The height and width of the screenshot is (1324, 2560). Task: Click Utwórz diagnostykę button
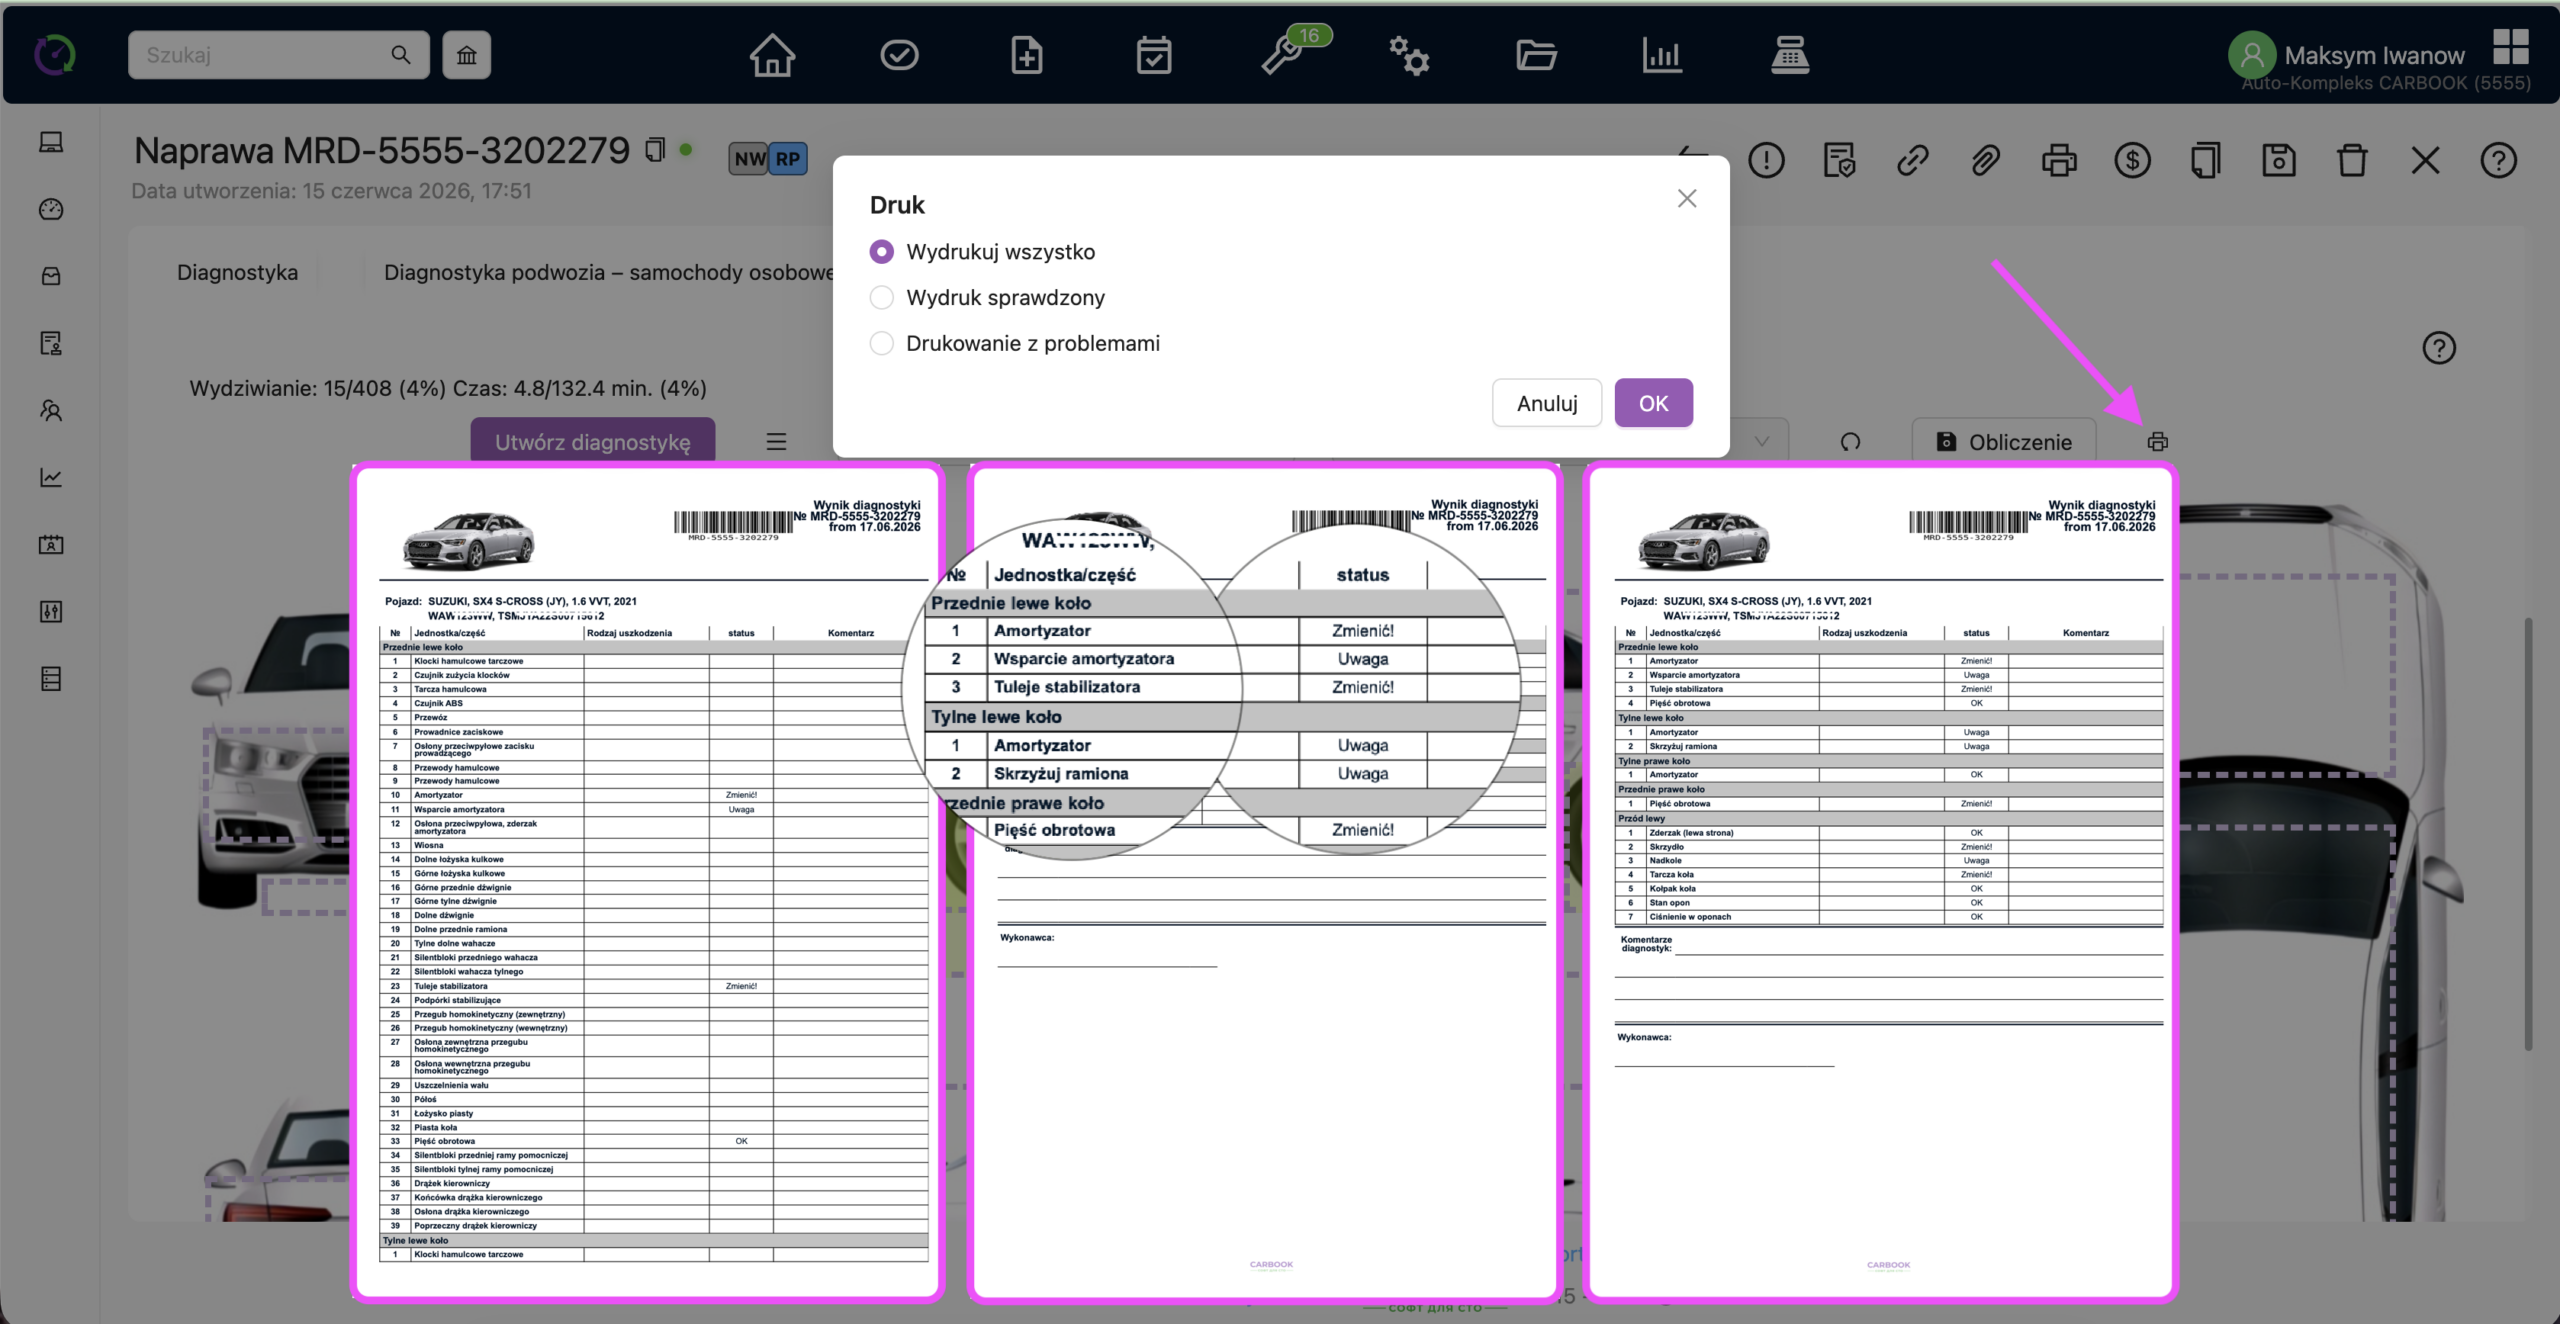point(593,441)
